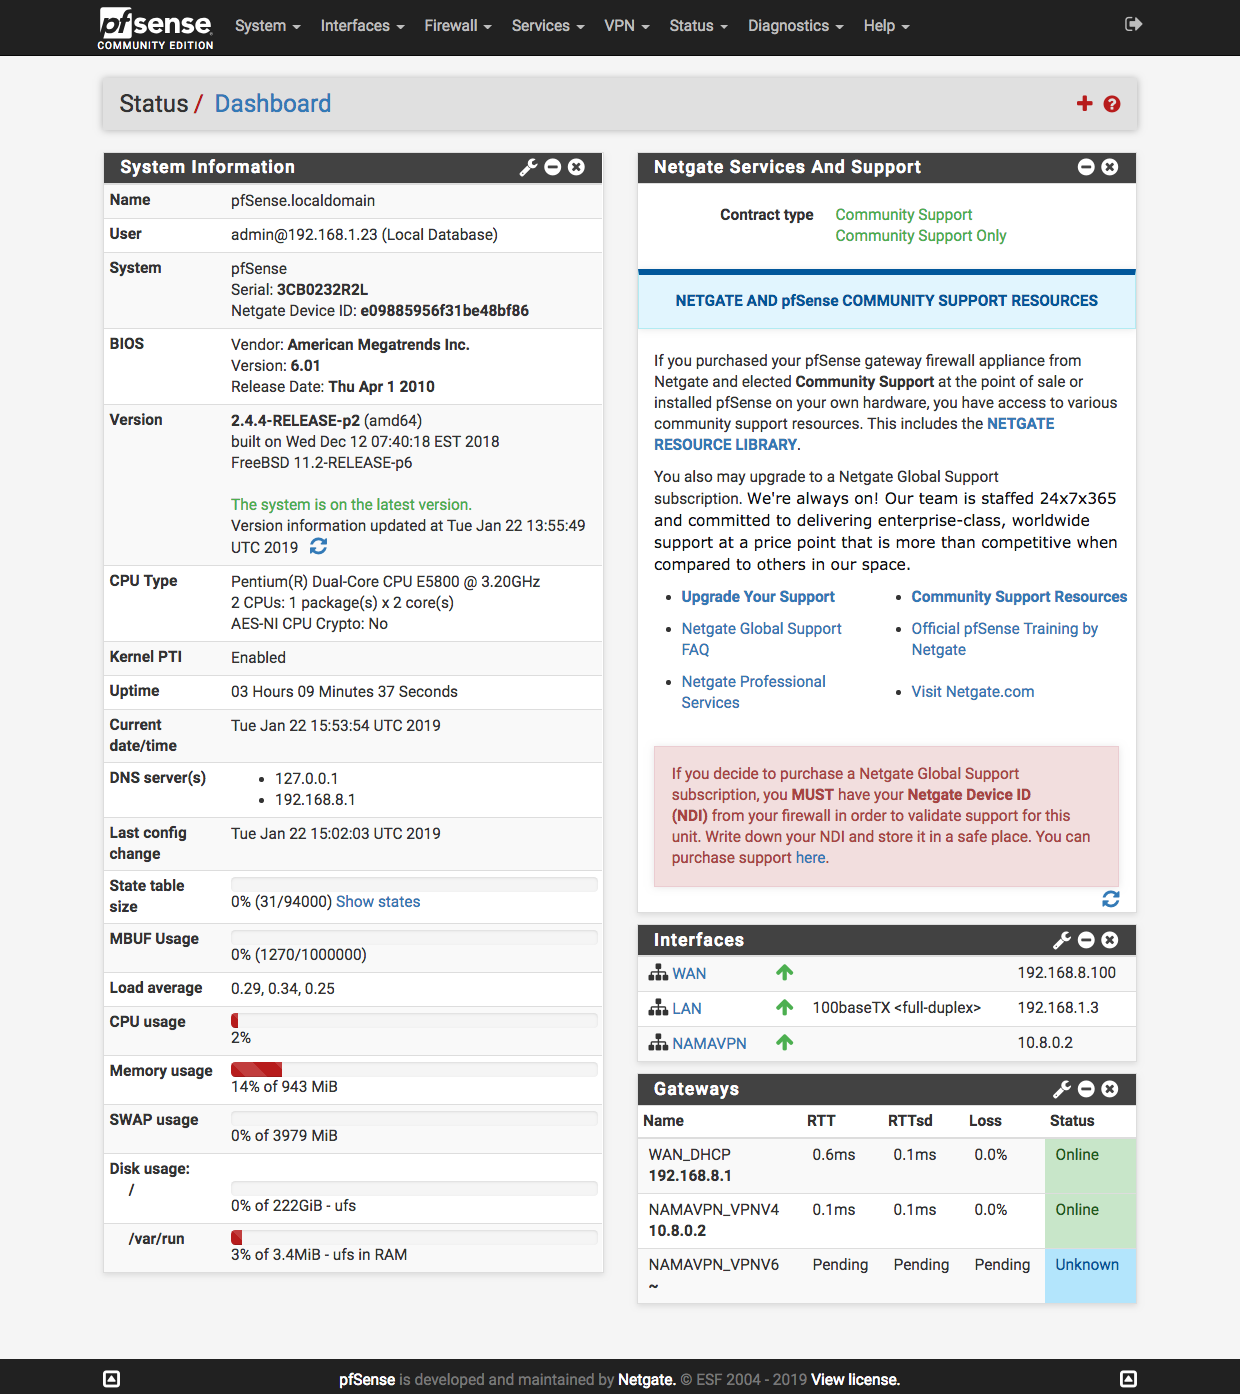Click the logout icon in the navbar
This screenshot has height=1394, width=1240.
(1133, 24)
